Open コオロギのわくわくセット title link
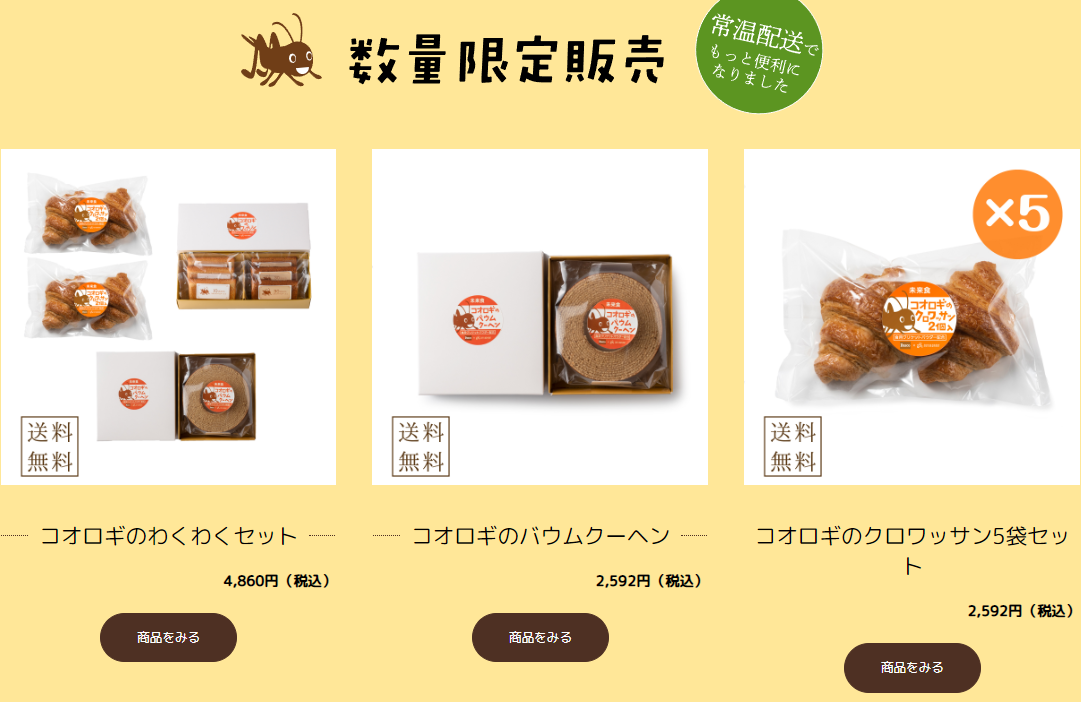 click(x=168, y=536)
